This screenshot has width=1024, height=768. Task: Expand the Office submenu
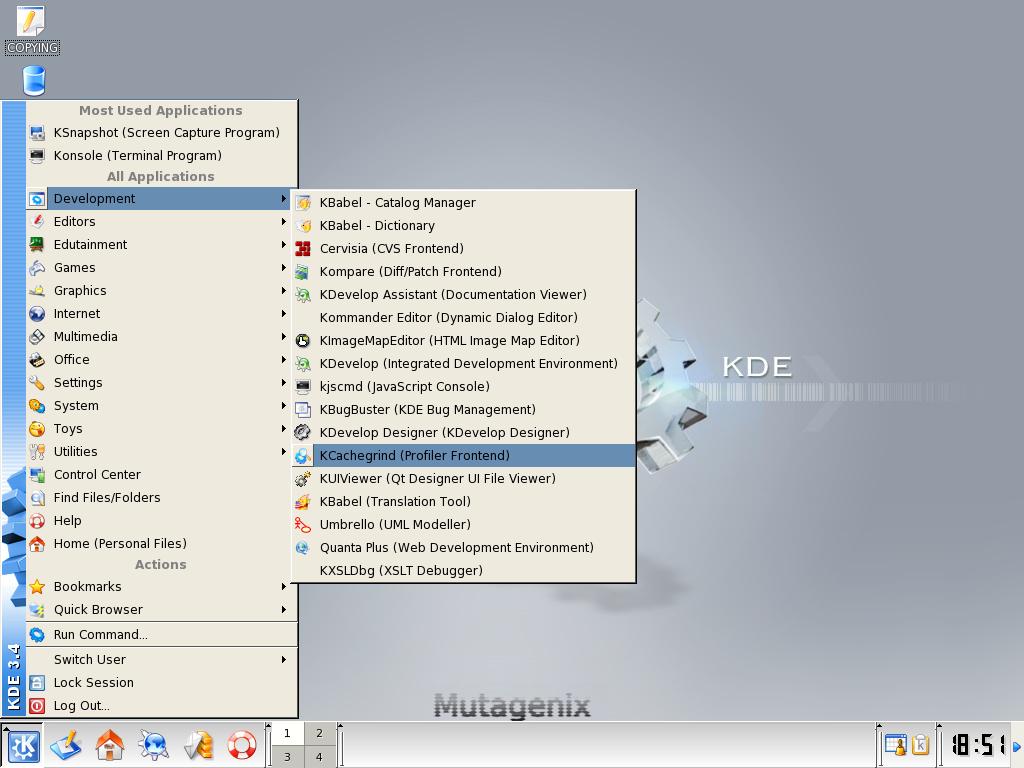pos(162,360)
